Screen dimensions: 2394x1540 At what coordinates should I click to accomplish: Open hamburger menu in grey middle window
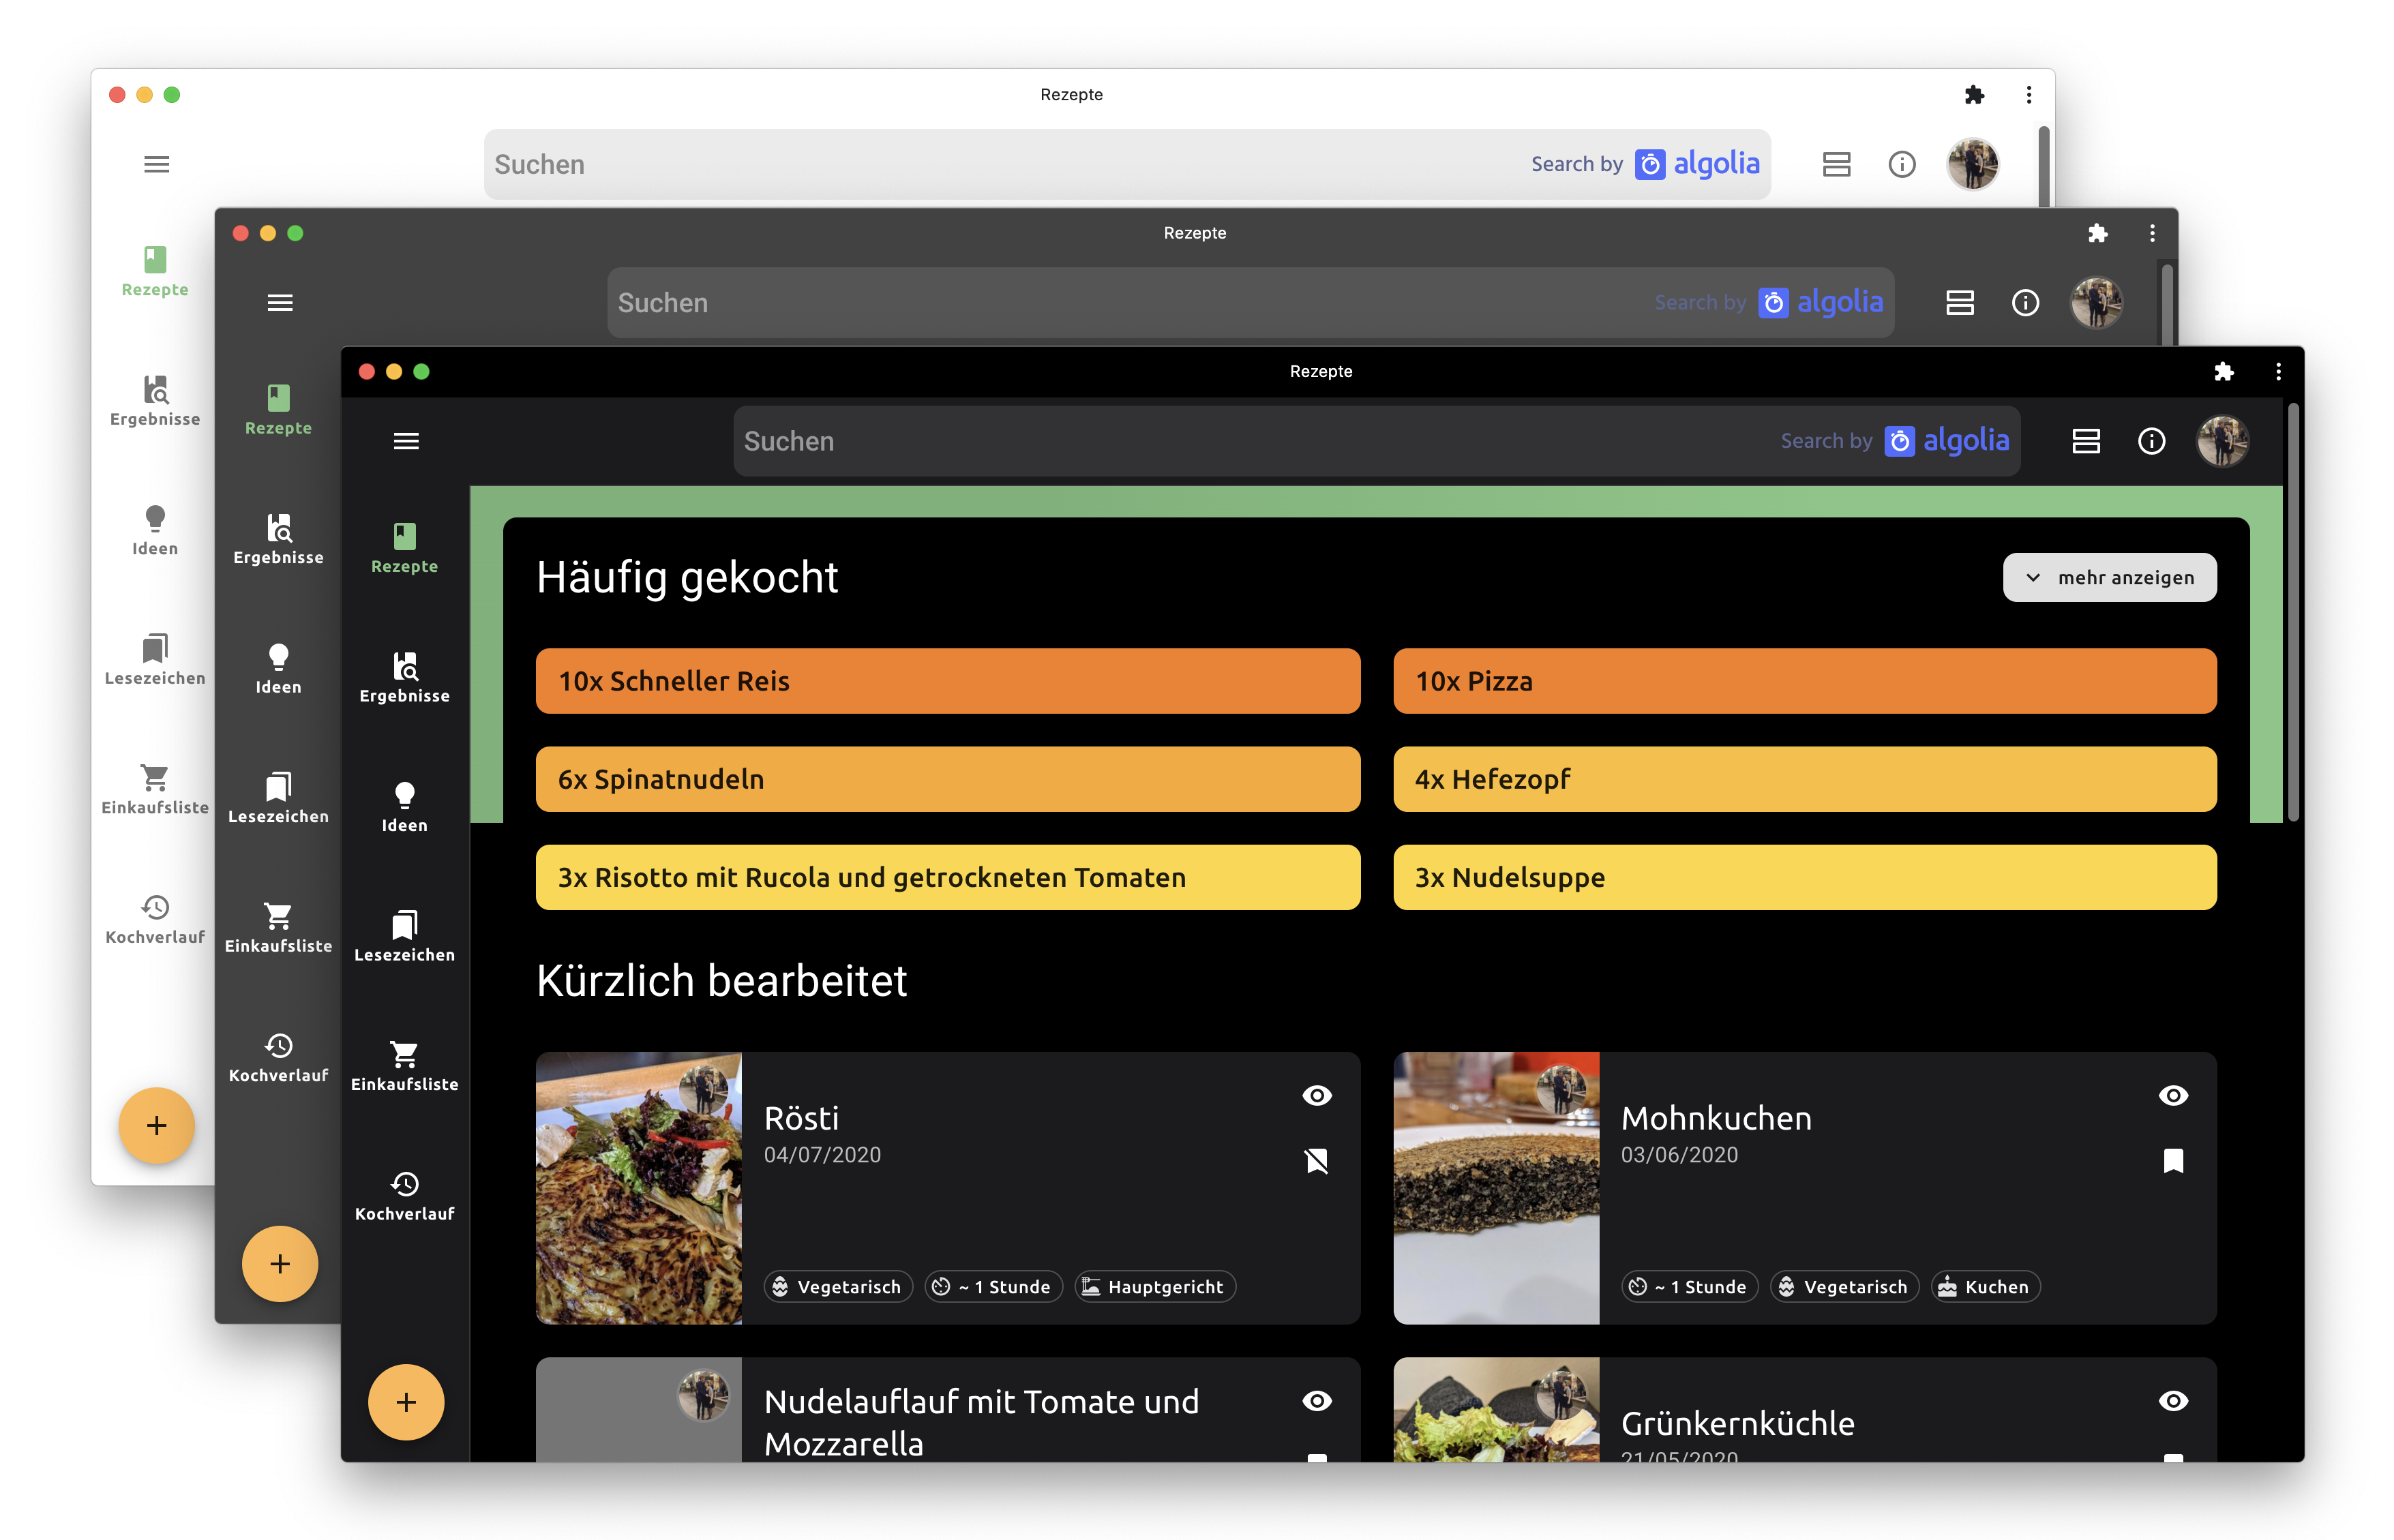coord(280,302)
